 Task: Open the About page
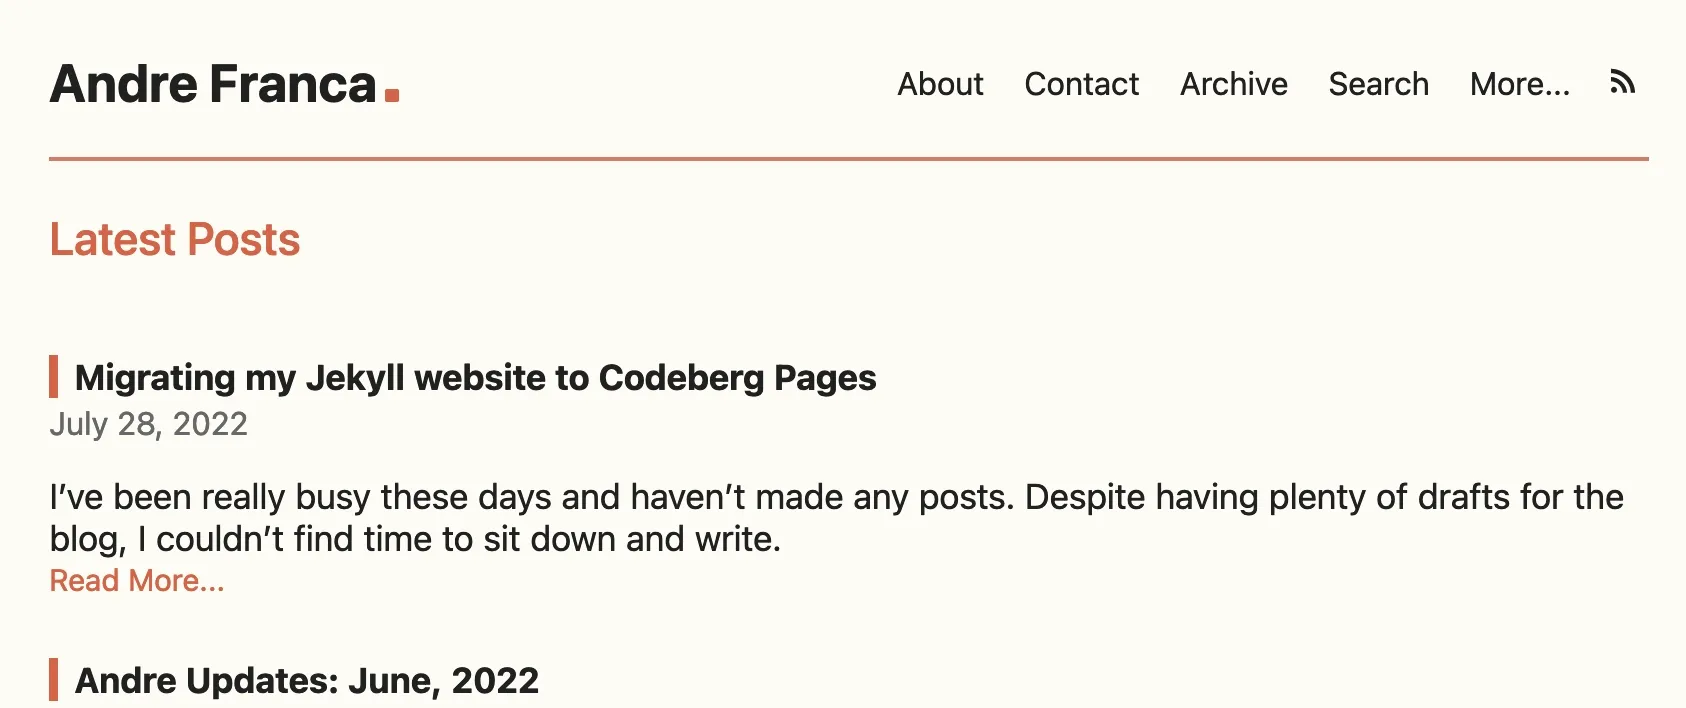[940, 84]
